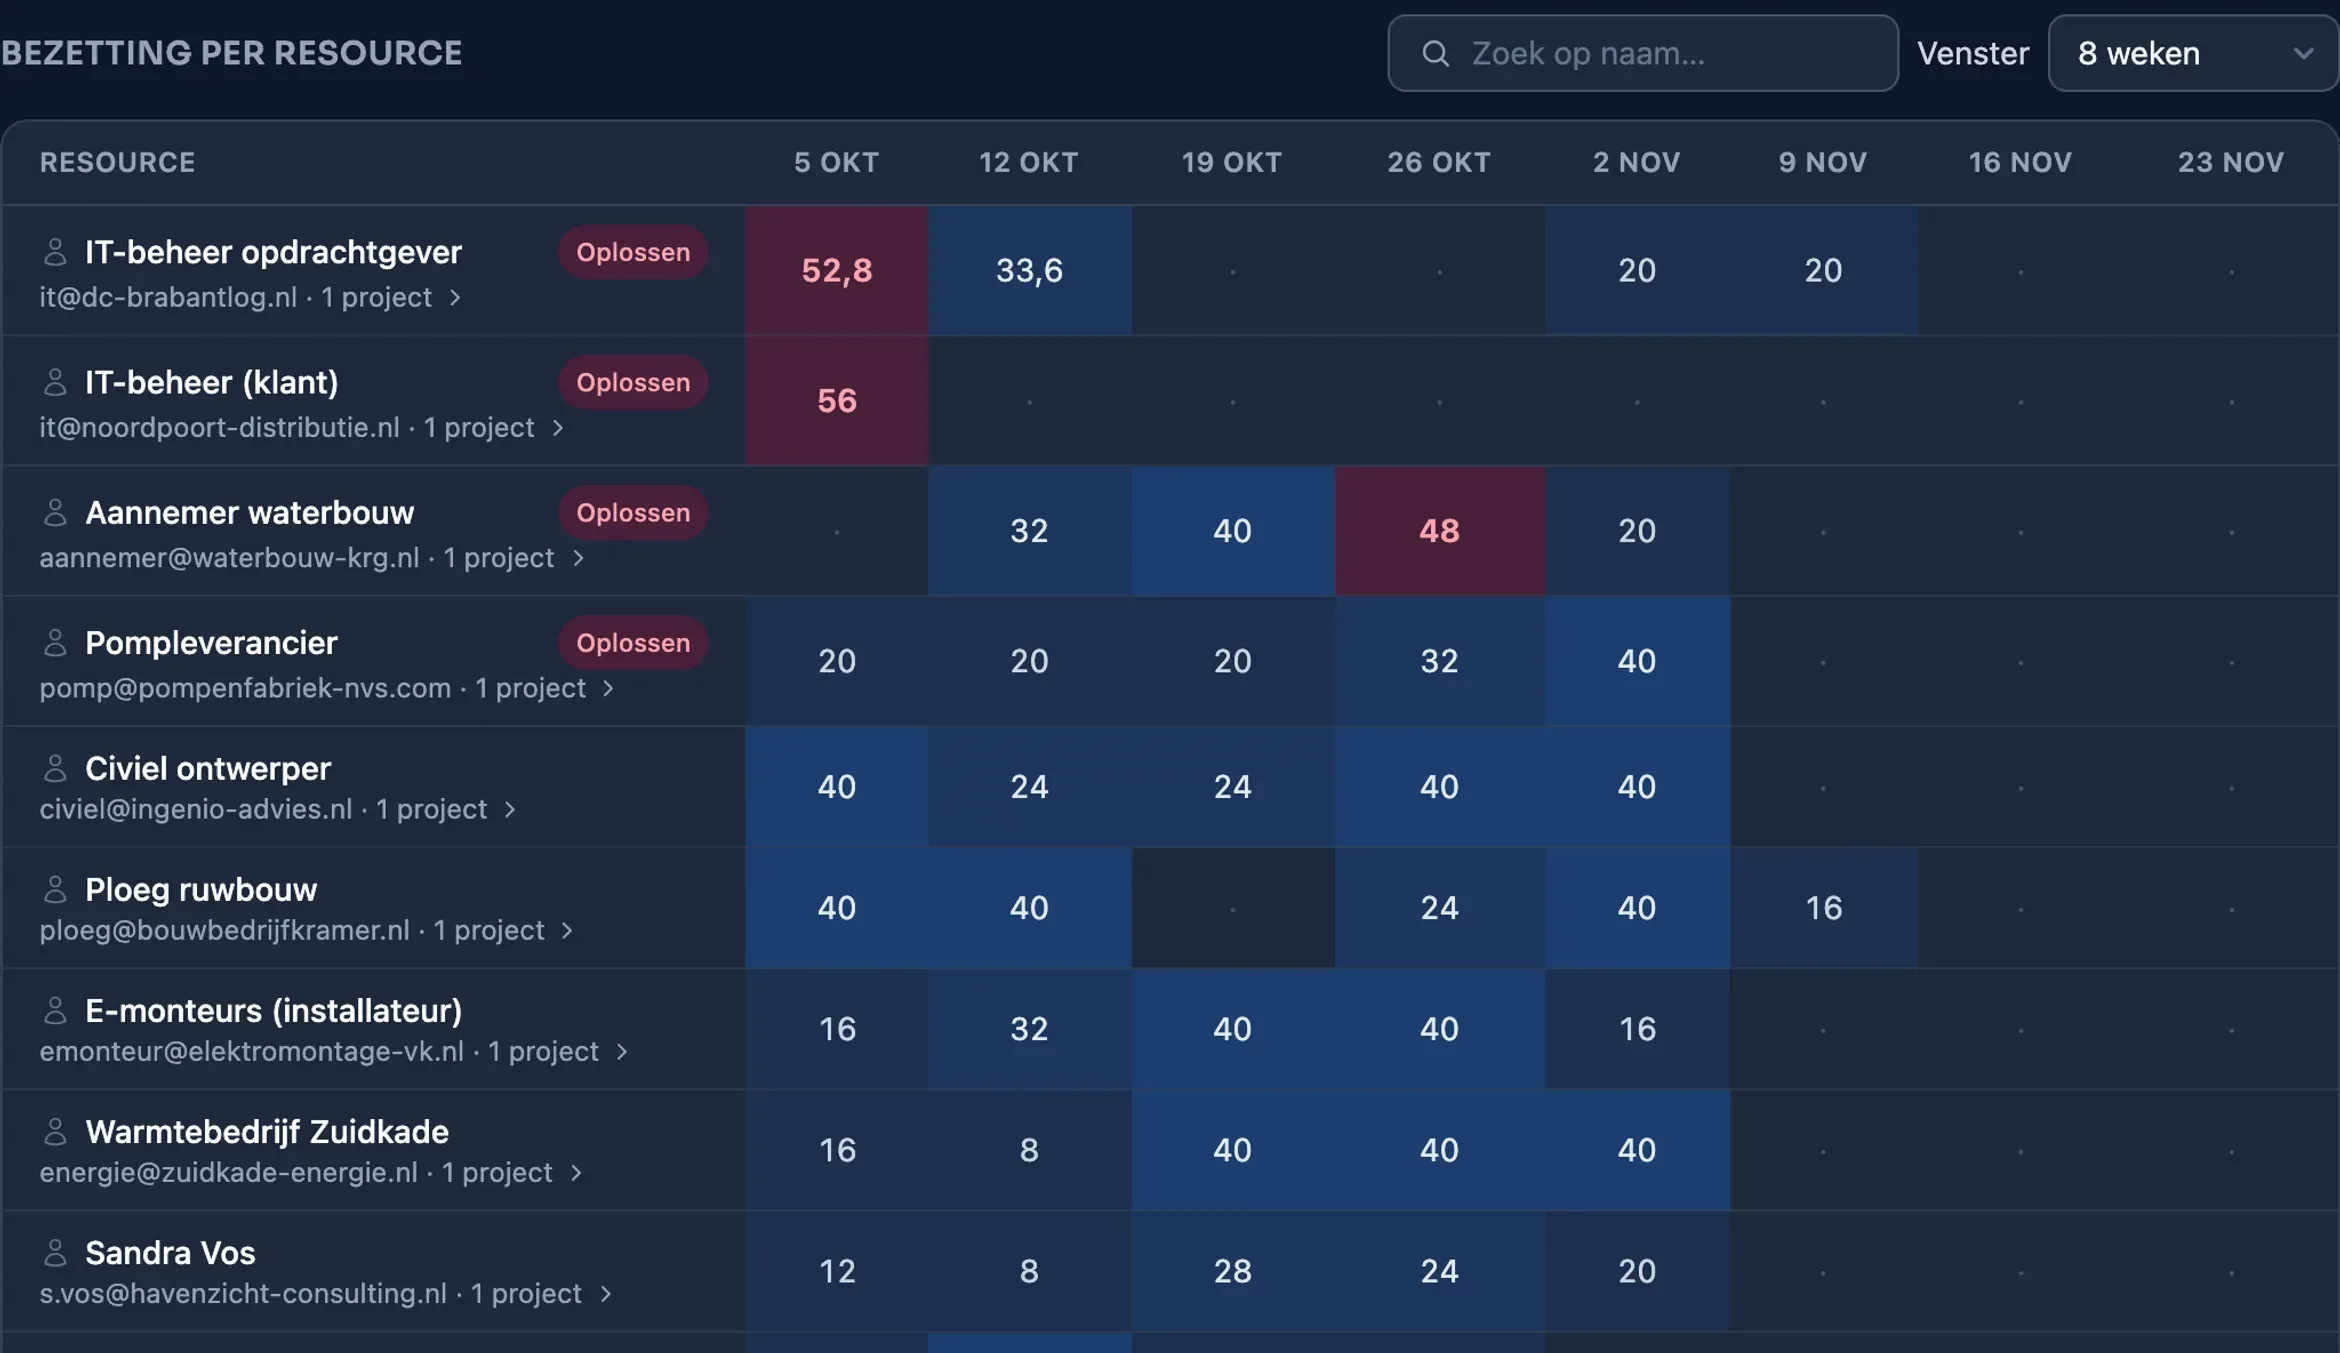Click the 23 NOV column header
This screenshot has width=2340, height=1353.
[x=2231, y=162]
